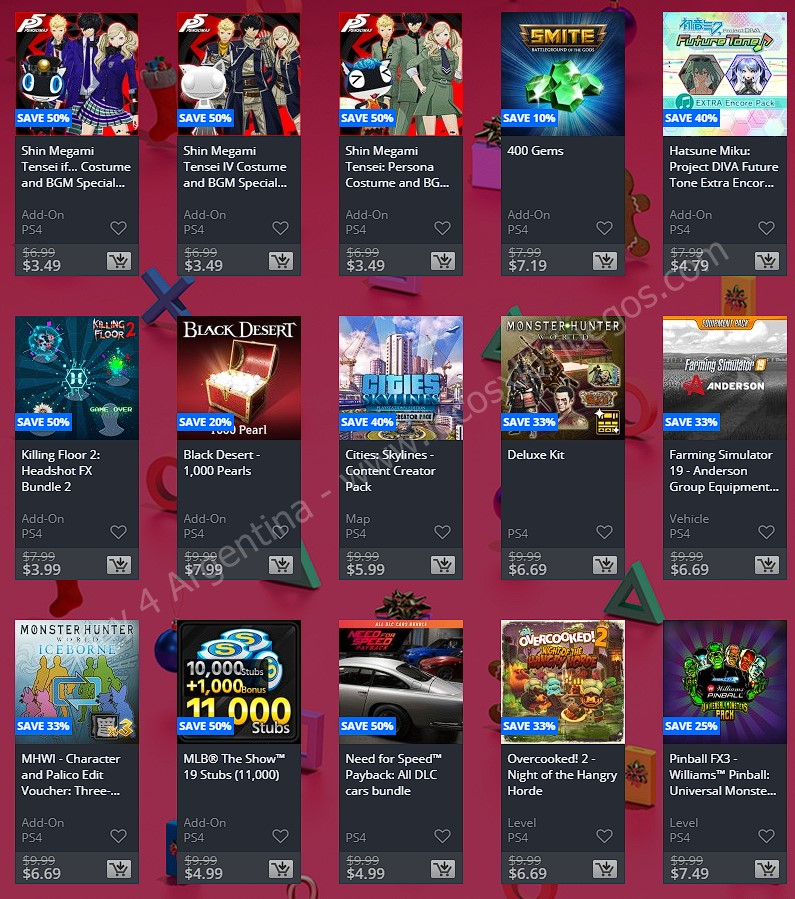
Task: Open Monster Hunter World Iceborne cover image
Action: (x=77, y=682)
